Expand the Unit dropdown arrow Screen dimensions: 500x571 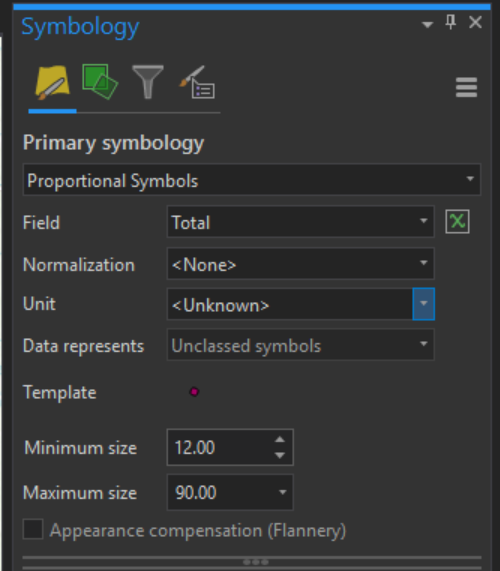[424, 304]
